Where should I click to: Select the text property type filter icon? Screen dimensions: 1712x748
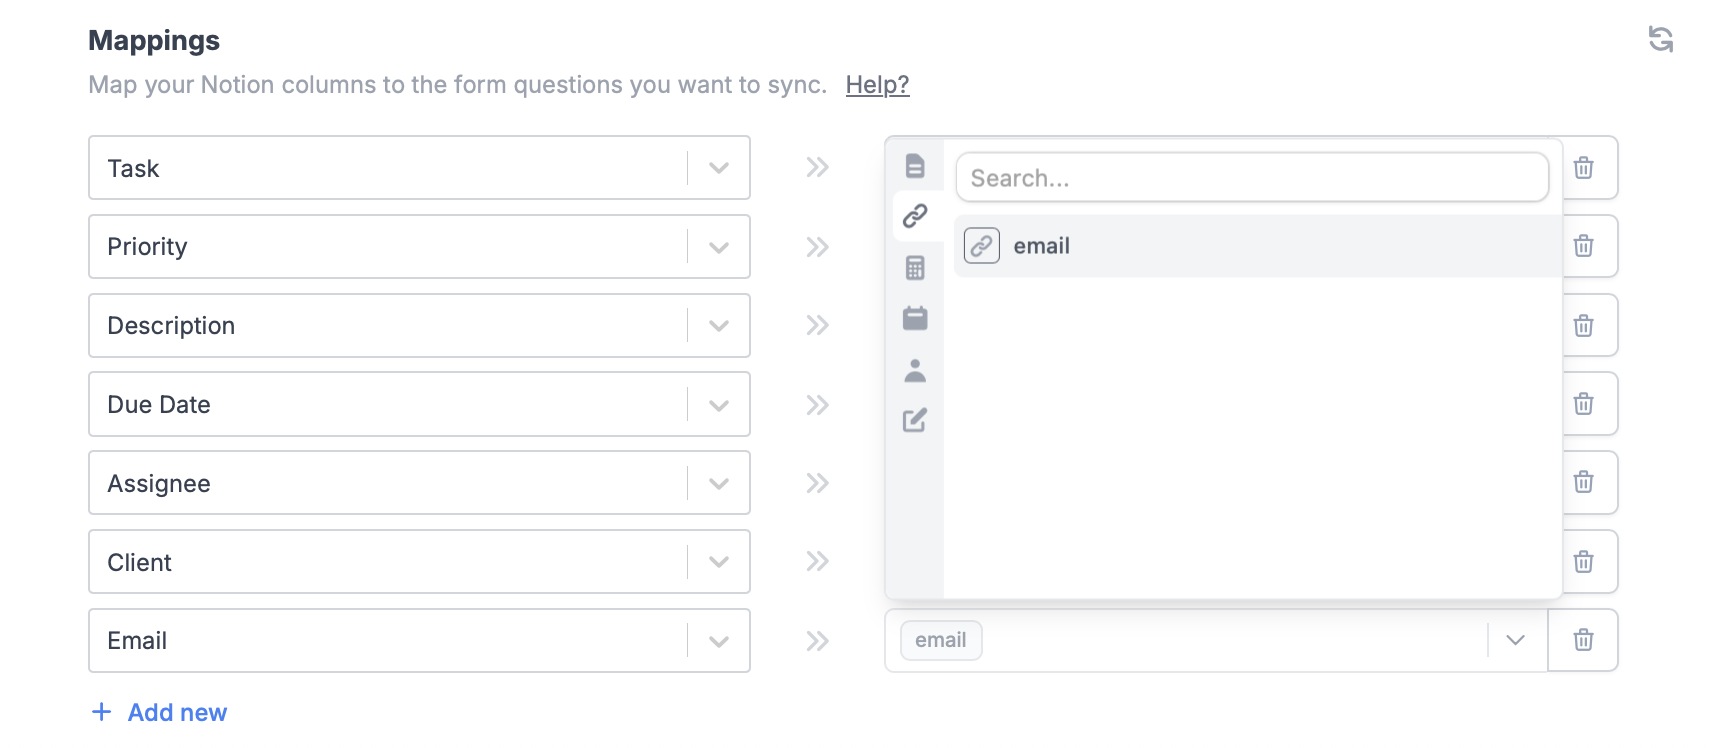click(915, 167)
